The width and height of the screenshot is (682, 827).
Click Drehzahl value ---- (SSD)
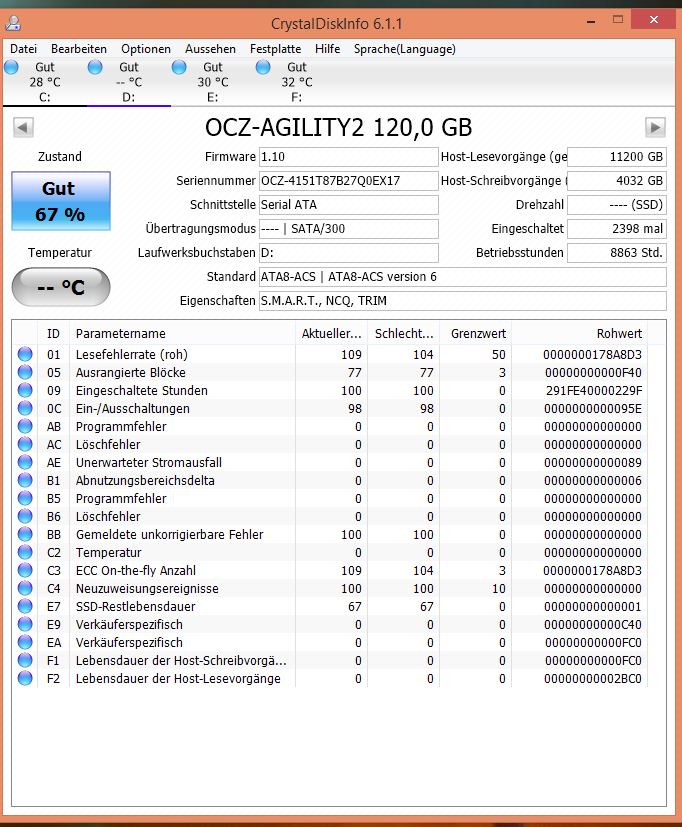[x=617, y=205]
